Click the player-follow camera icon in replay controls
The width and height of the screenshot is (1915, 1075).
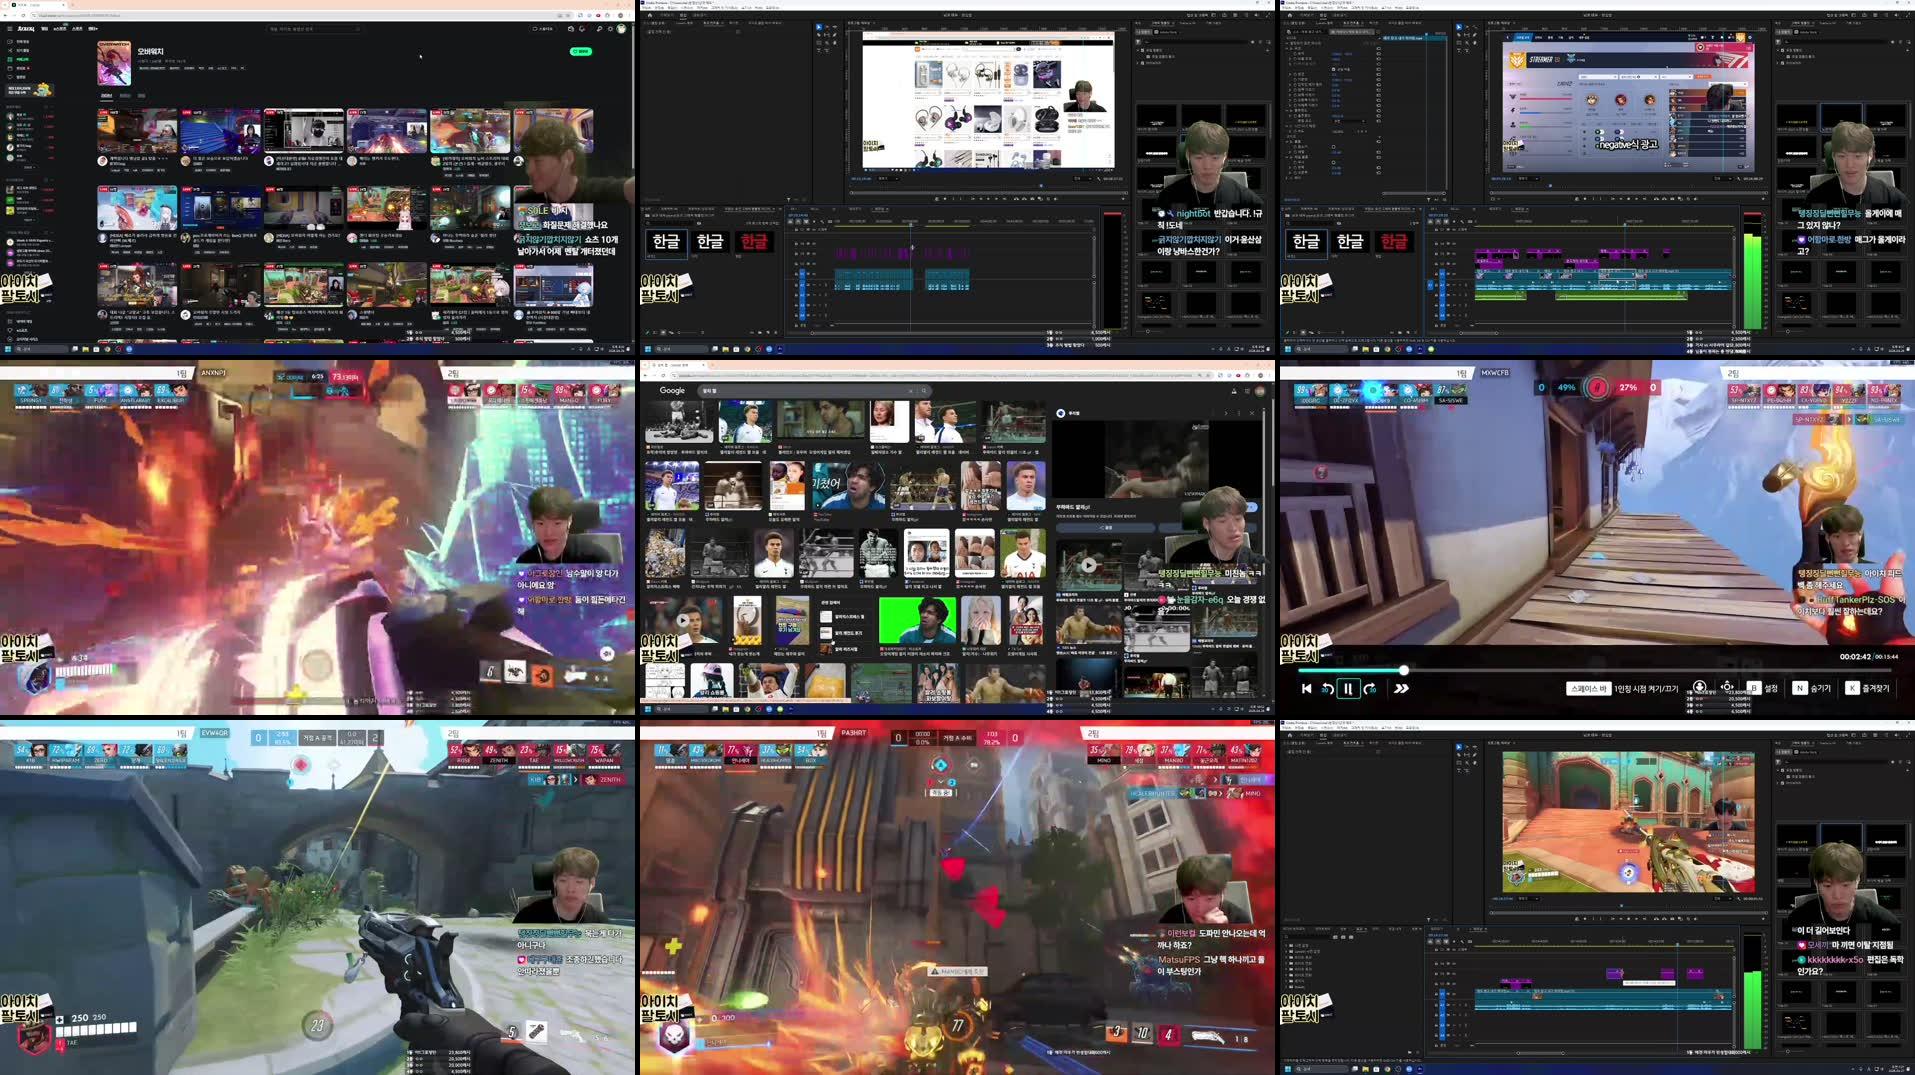tap(1699, 688)
